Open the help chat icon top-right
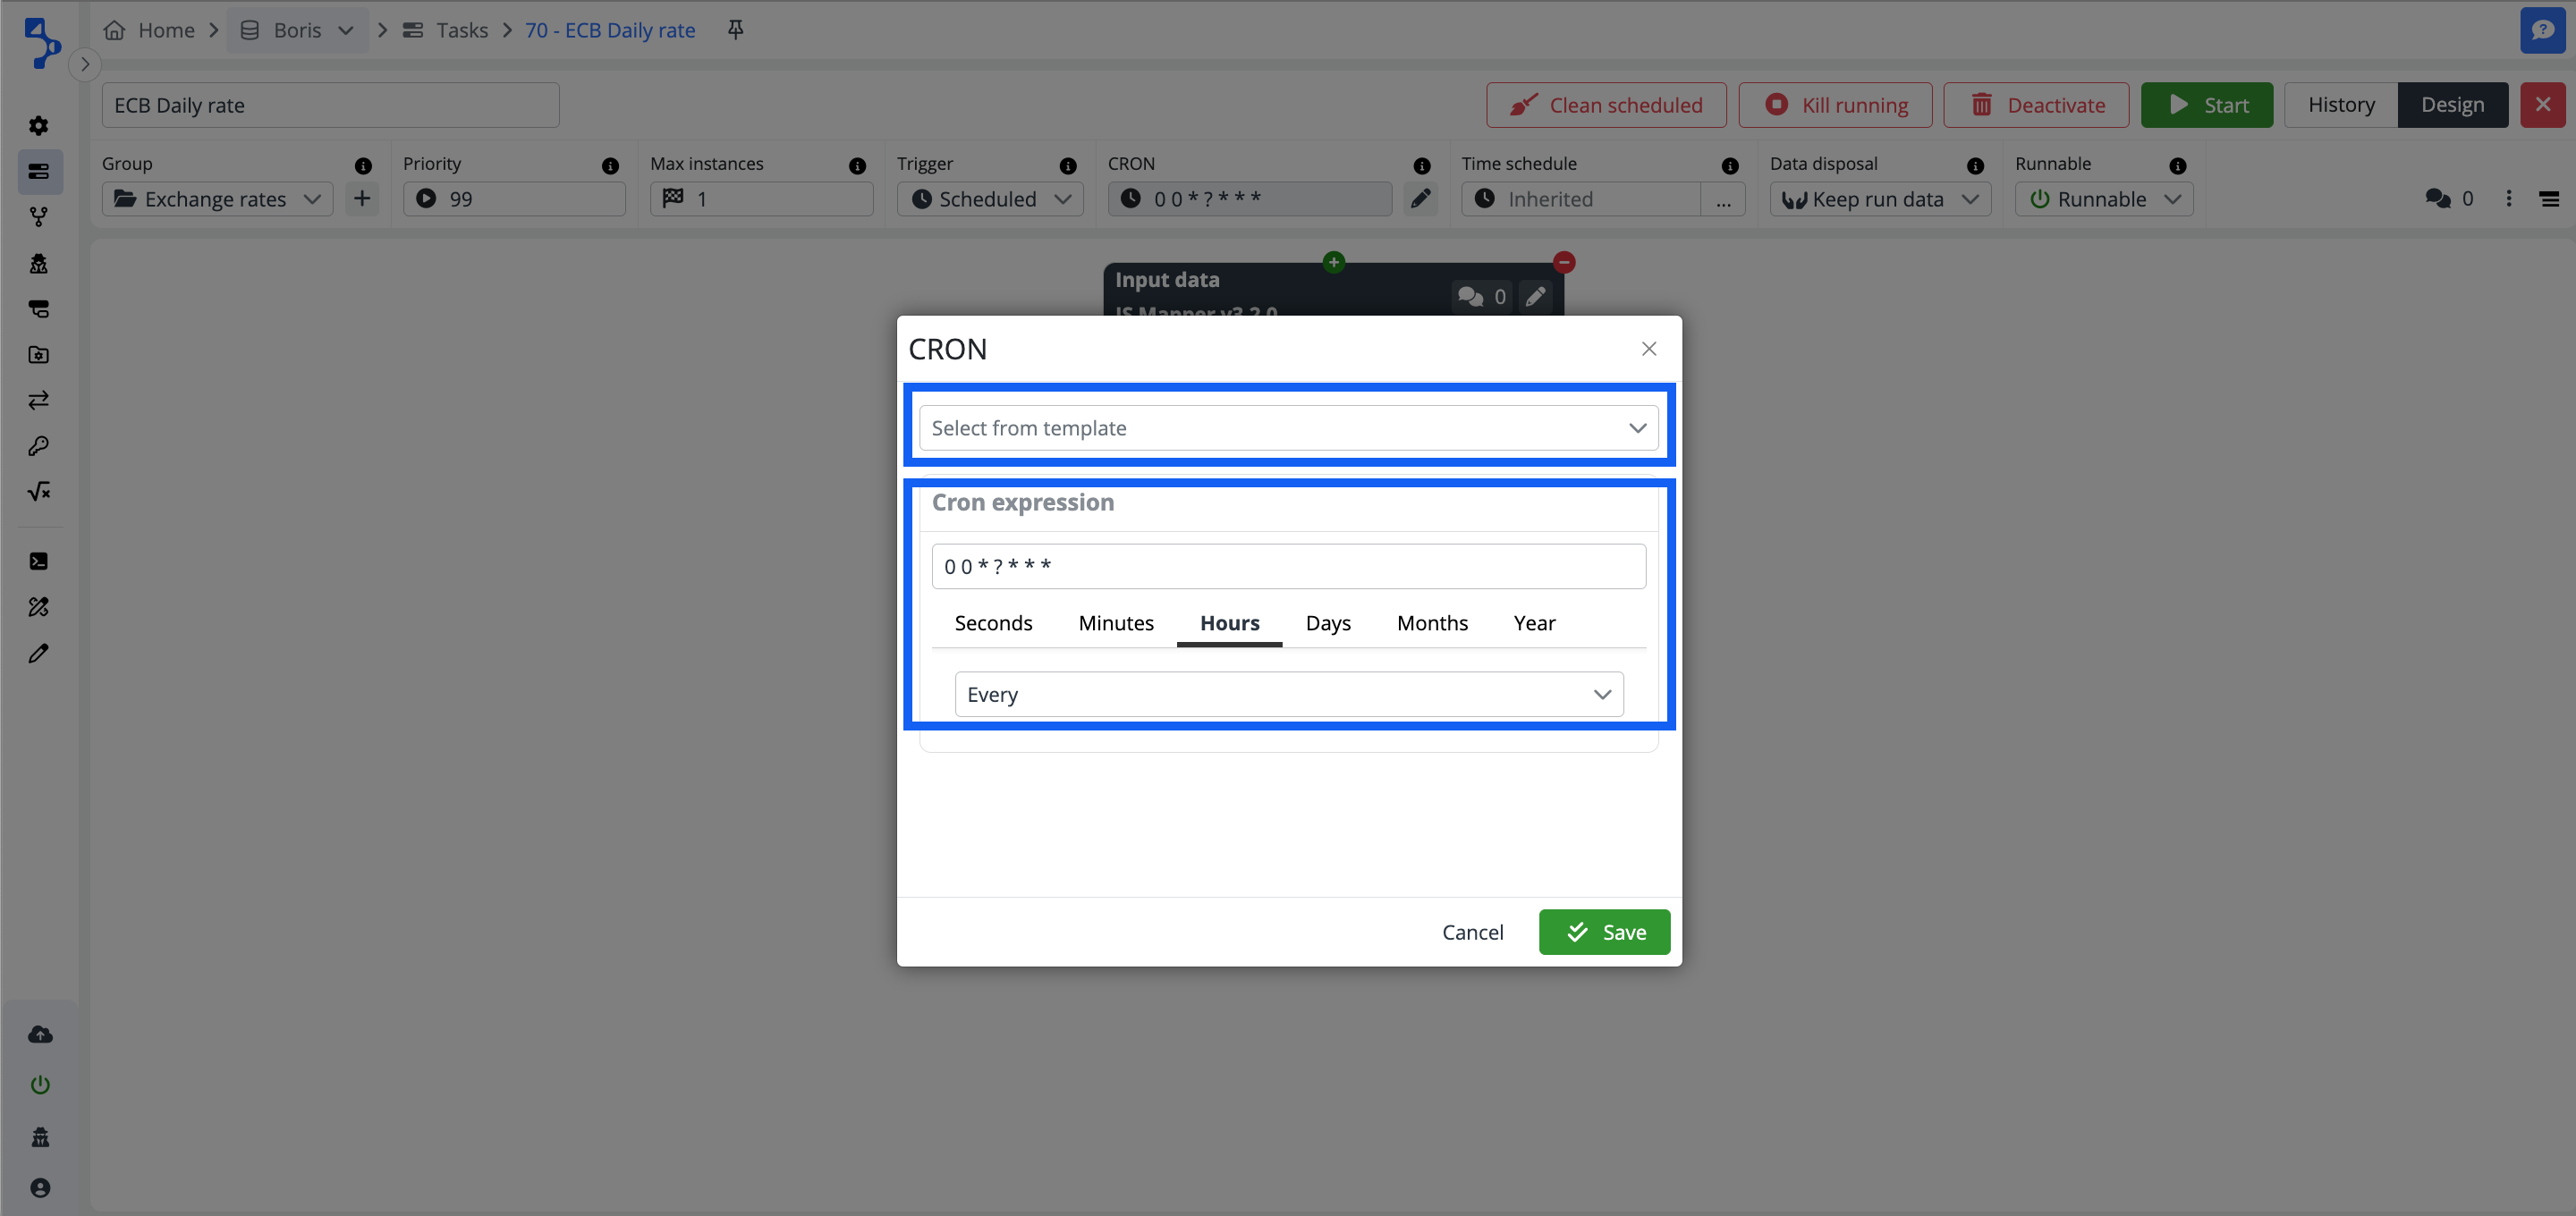Viewport: 2576px width, 1216px height. pyautogui.click(x=2542, y=30)
